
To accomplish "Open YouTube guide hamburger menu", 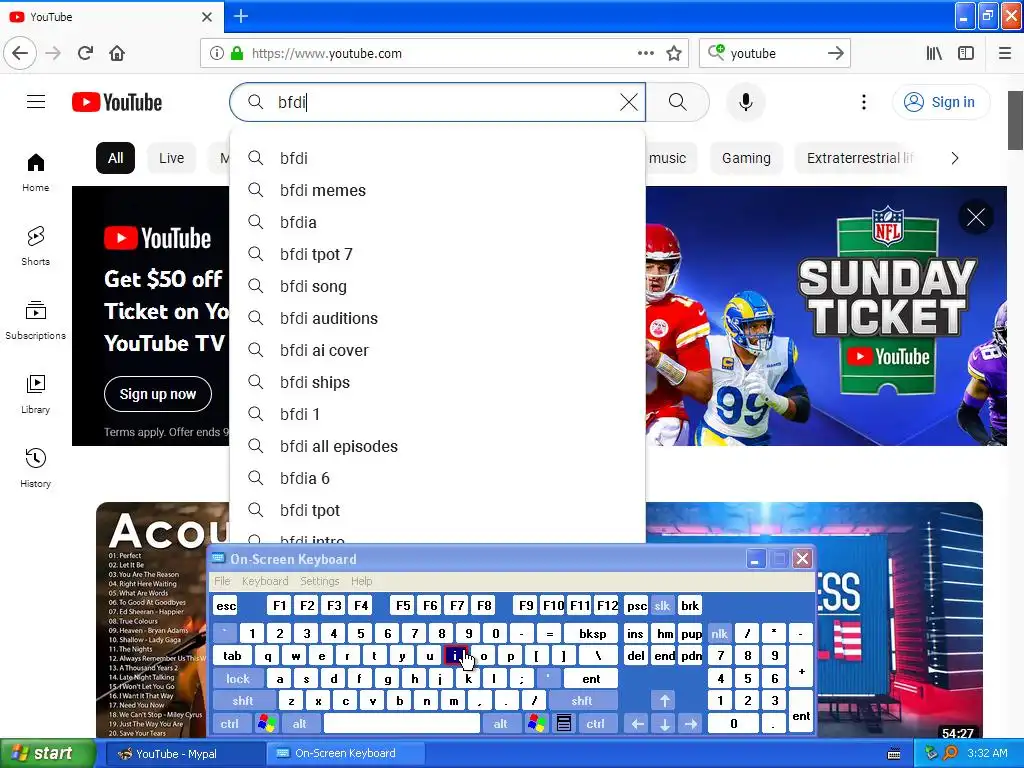I will pyautogui.click(x=36, y=102).
